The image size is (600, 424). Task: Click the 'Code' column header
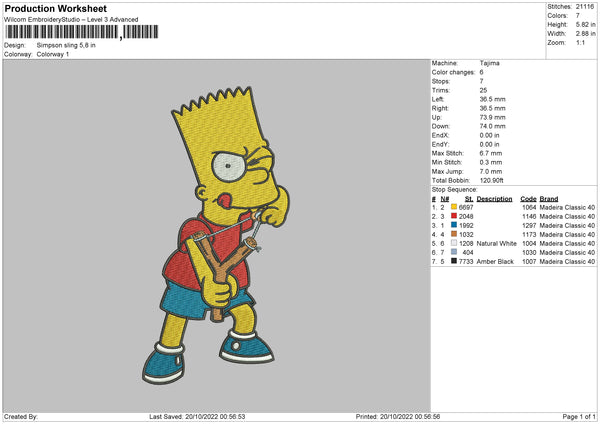[x=528, y=199]
